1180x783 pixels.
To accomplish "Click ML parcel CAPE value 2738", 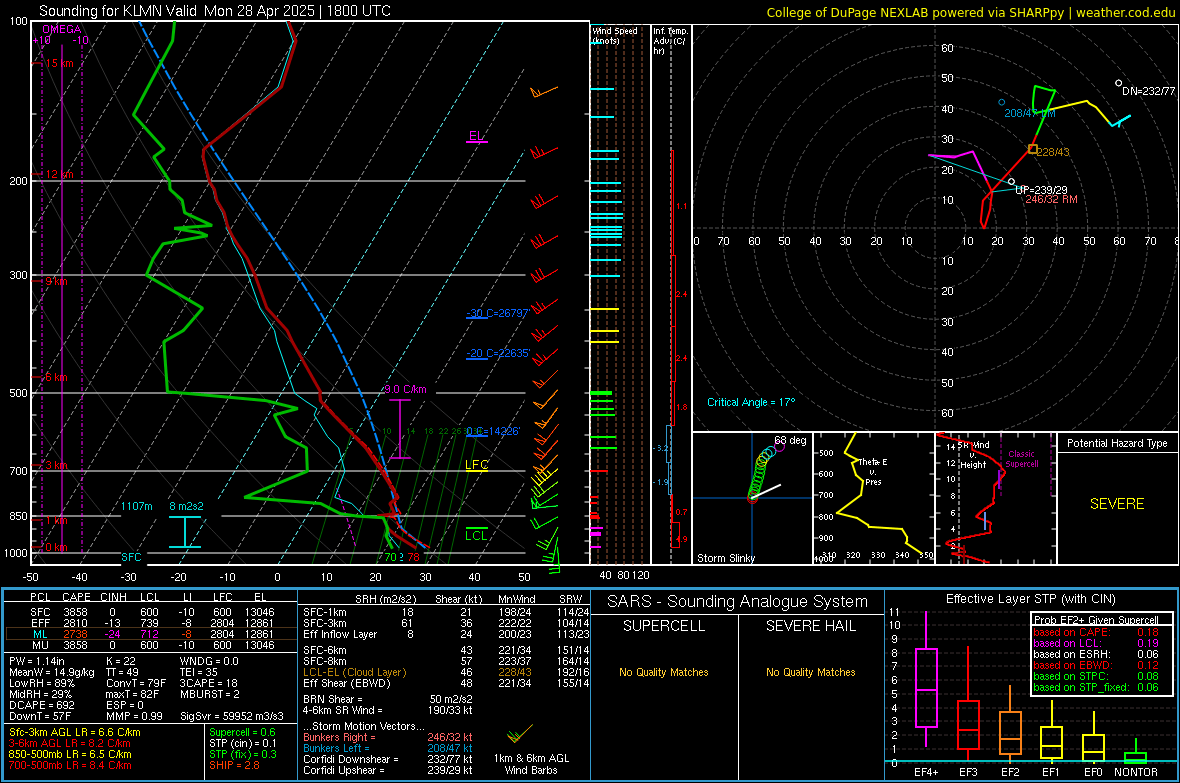I will pyautogui.click(x=76, y=634).
